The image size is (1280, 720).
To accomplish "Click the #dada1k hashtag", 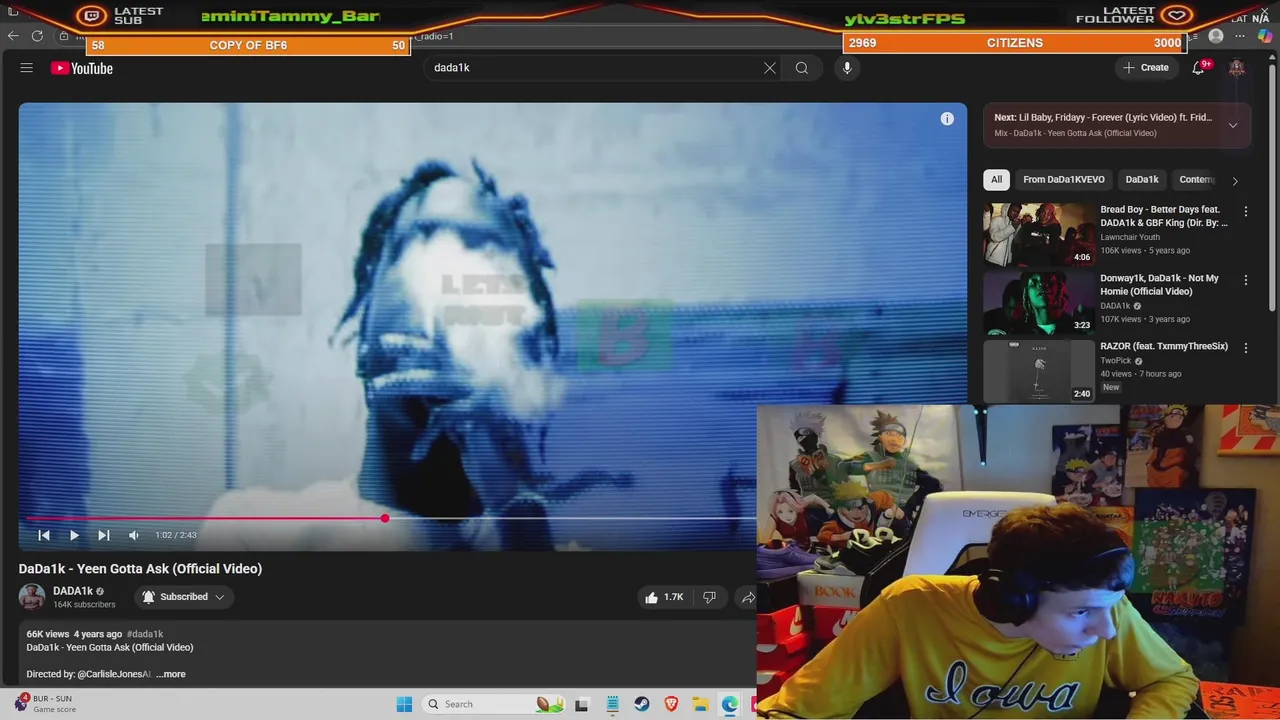I will [145, 634].
